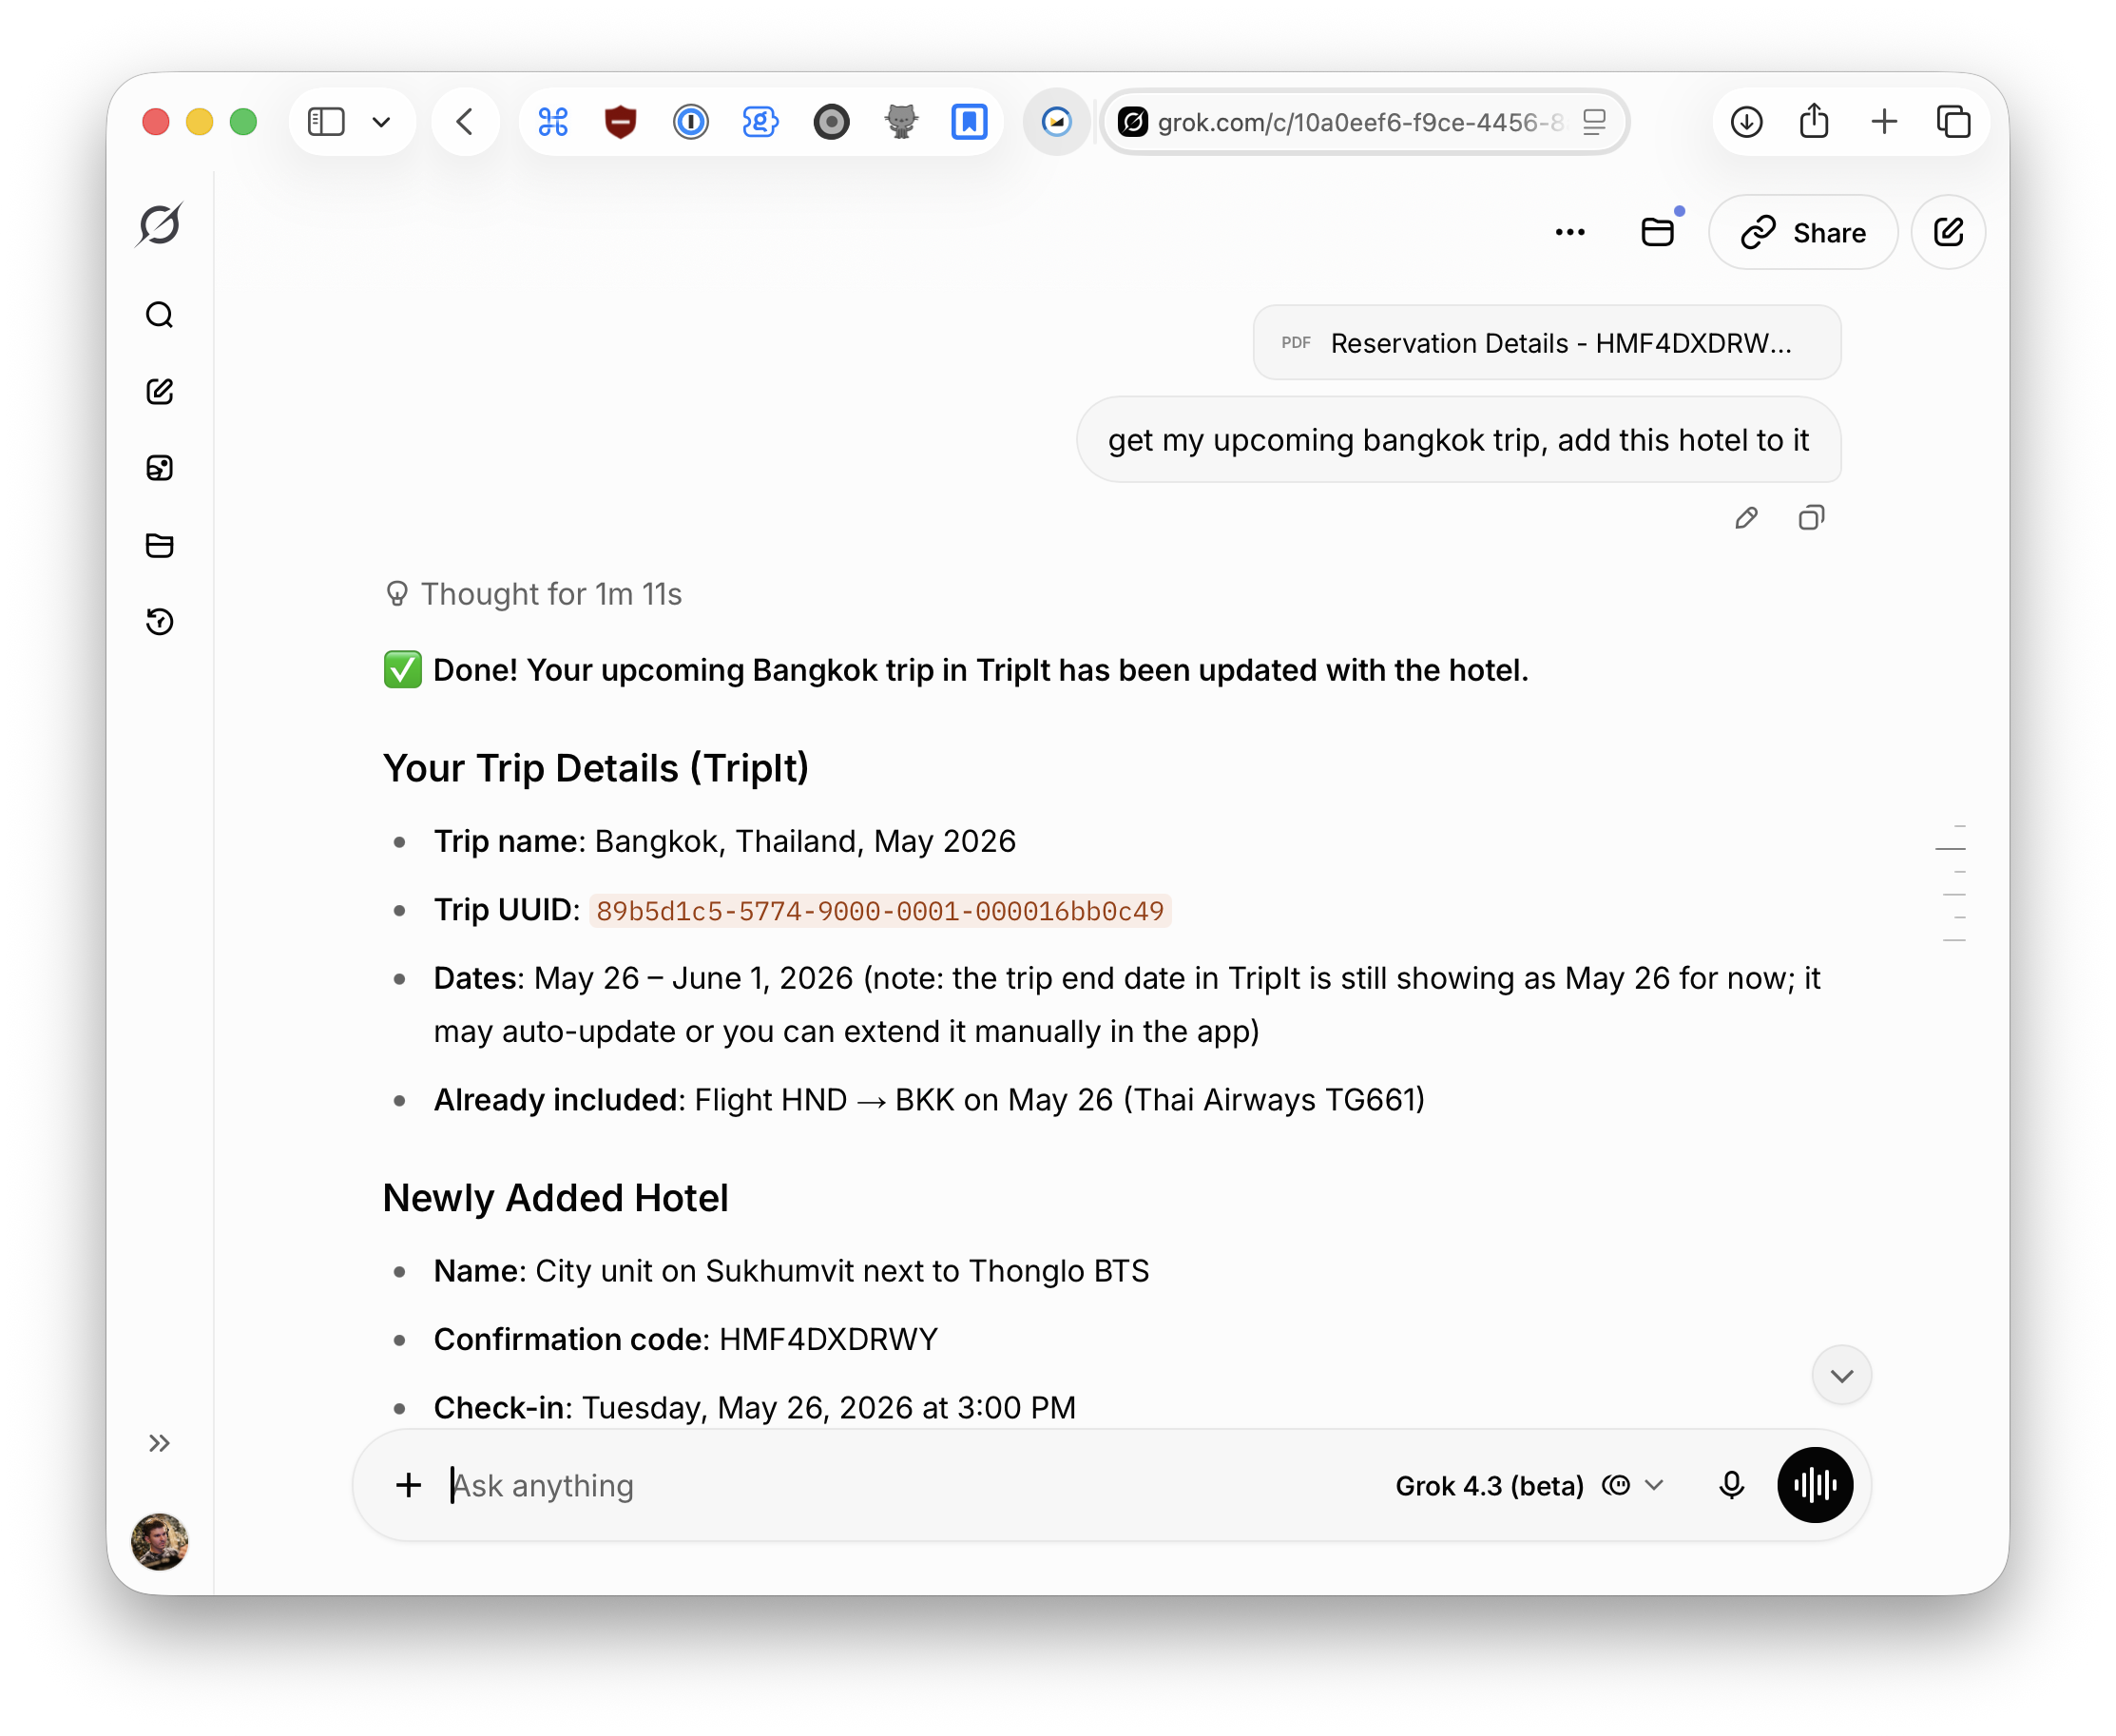Click the 'Already included: Flight HND → BKK' line
2116x1736 pixels.
[x=930, y=1100]
